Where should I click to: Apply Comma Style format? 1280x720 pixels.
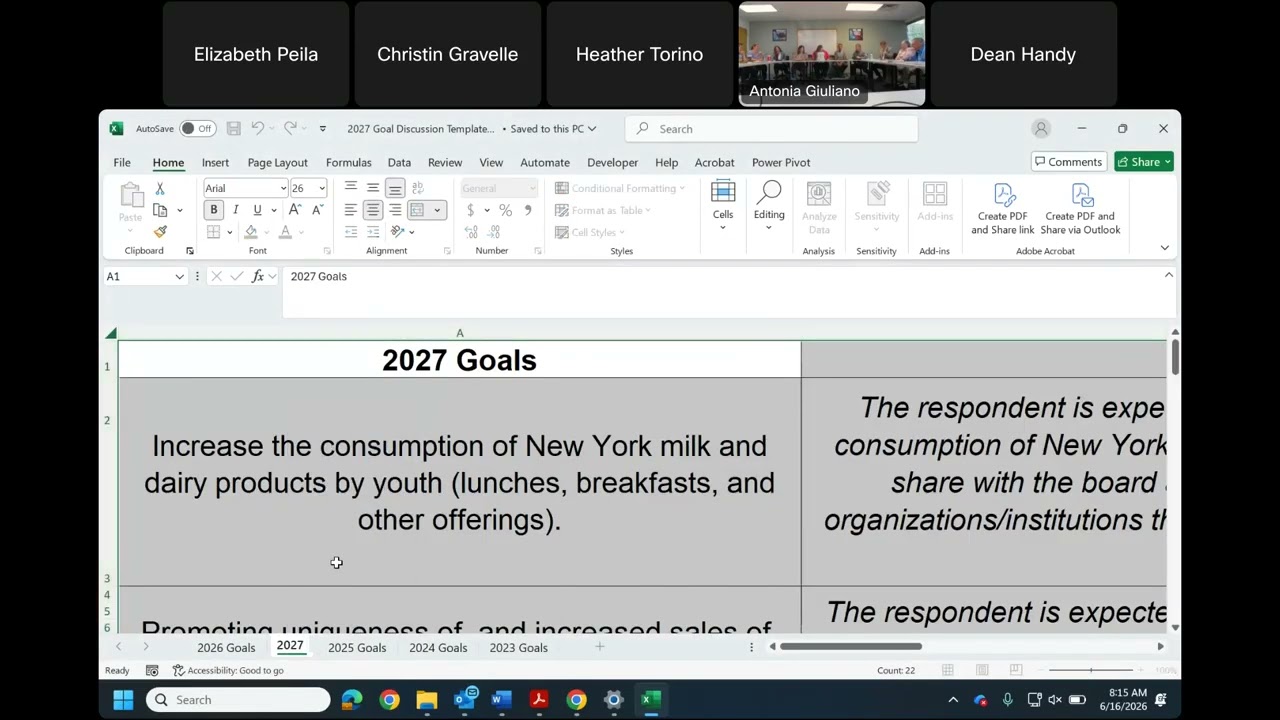click(x=528, y=210)
